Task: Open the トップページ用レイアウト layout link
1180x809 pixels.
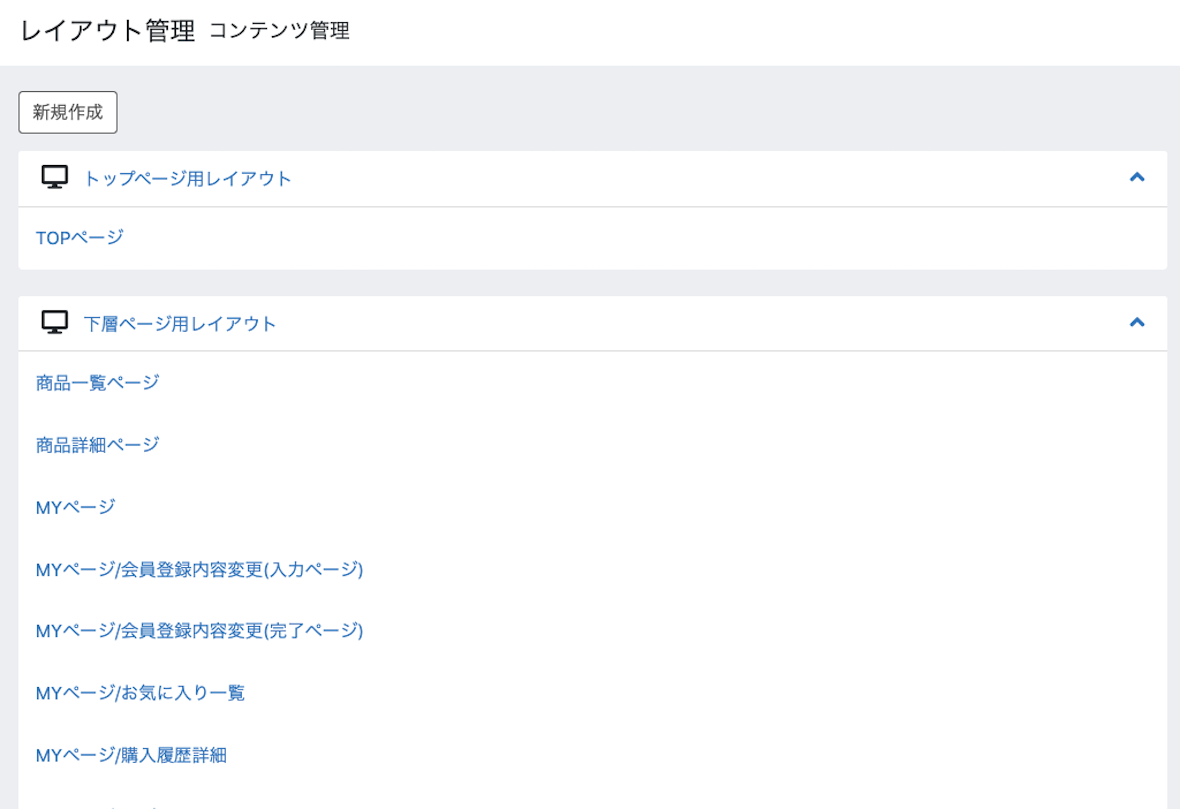Action: click(x=187, y=178)
